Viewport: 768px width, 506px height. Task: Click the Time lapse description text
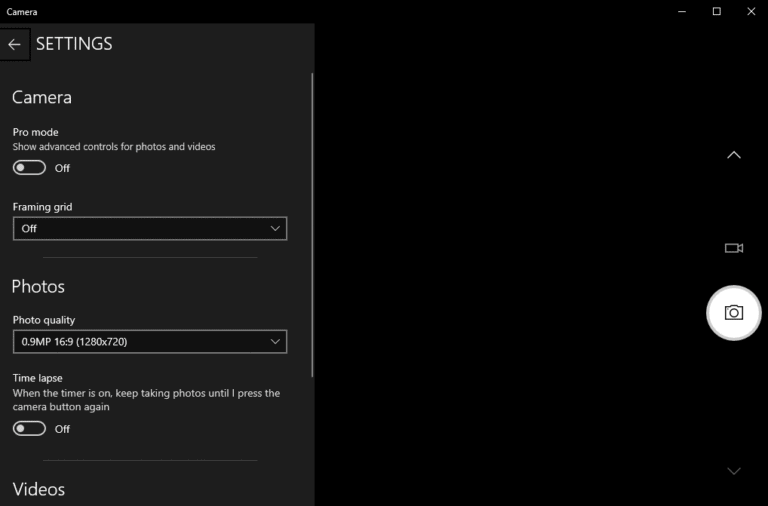tap(146, 400)
